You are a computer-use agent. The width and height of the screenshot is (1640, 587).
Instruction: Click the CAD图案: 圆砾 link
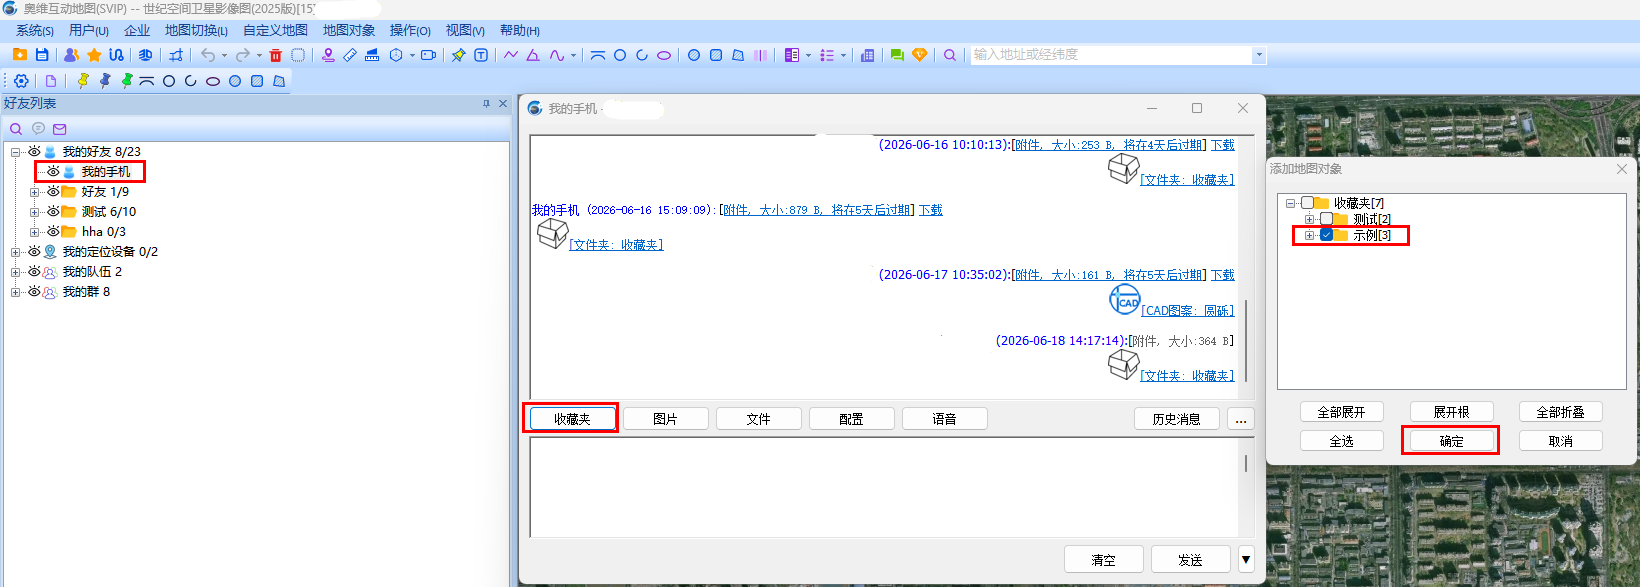tap(1188, 311)
